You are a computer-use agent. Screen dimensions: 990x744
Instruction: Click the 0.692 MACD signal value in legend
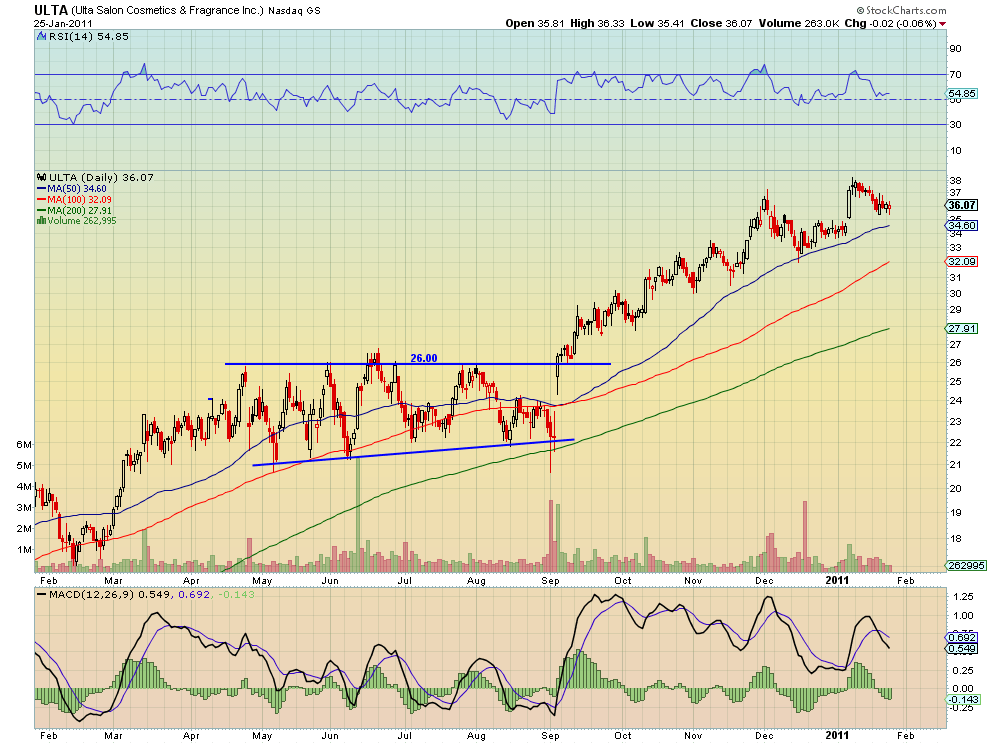coord(194,594)
